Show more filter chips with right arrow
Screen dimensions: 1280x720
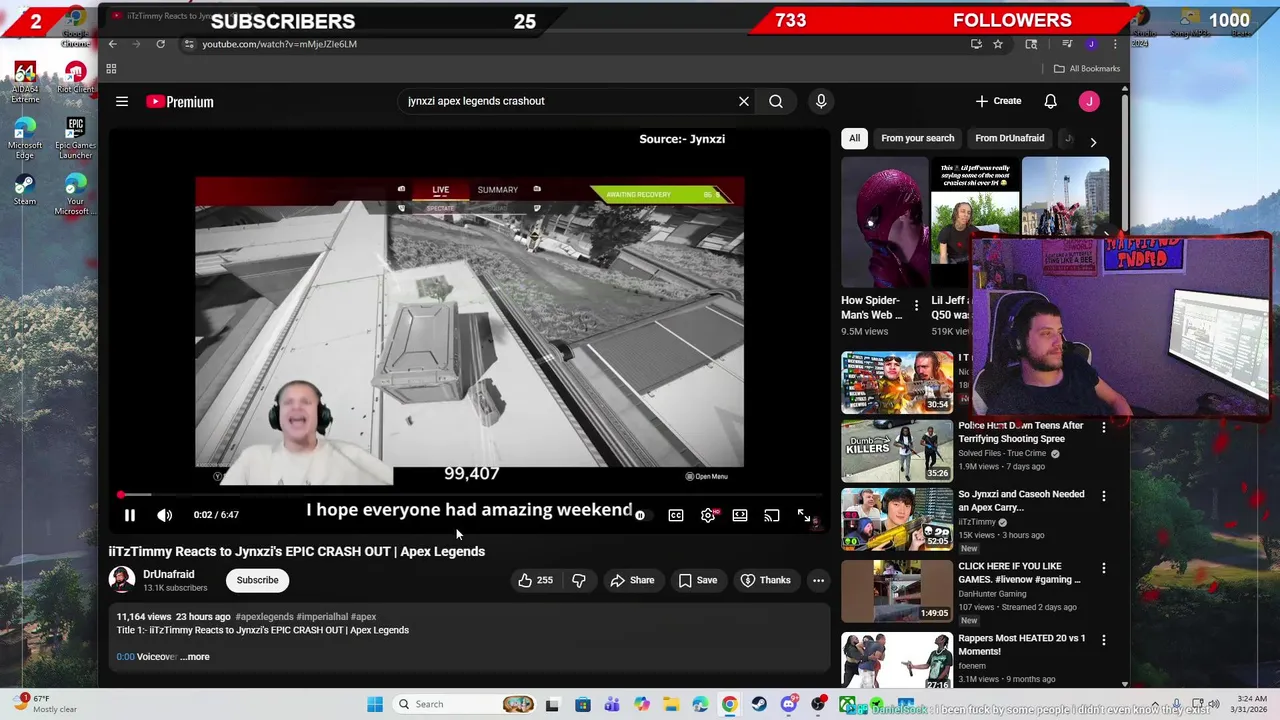[x=1093, y=142]
